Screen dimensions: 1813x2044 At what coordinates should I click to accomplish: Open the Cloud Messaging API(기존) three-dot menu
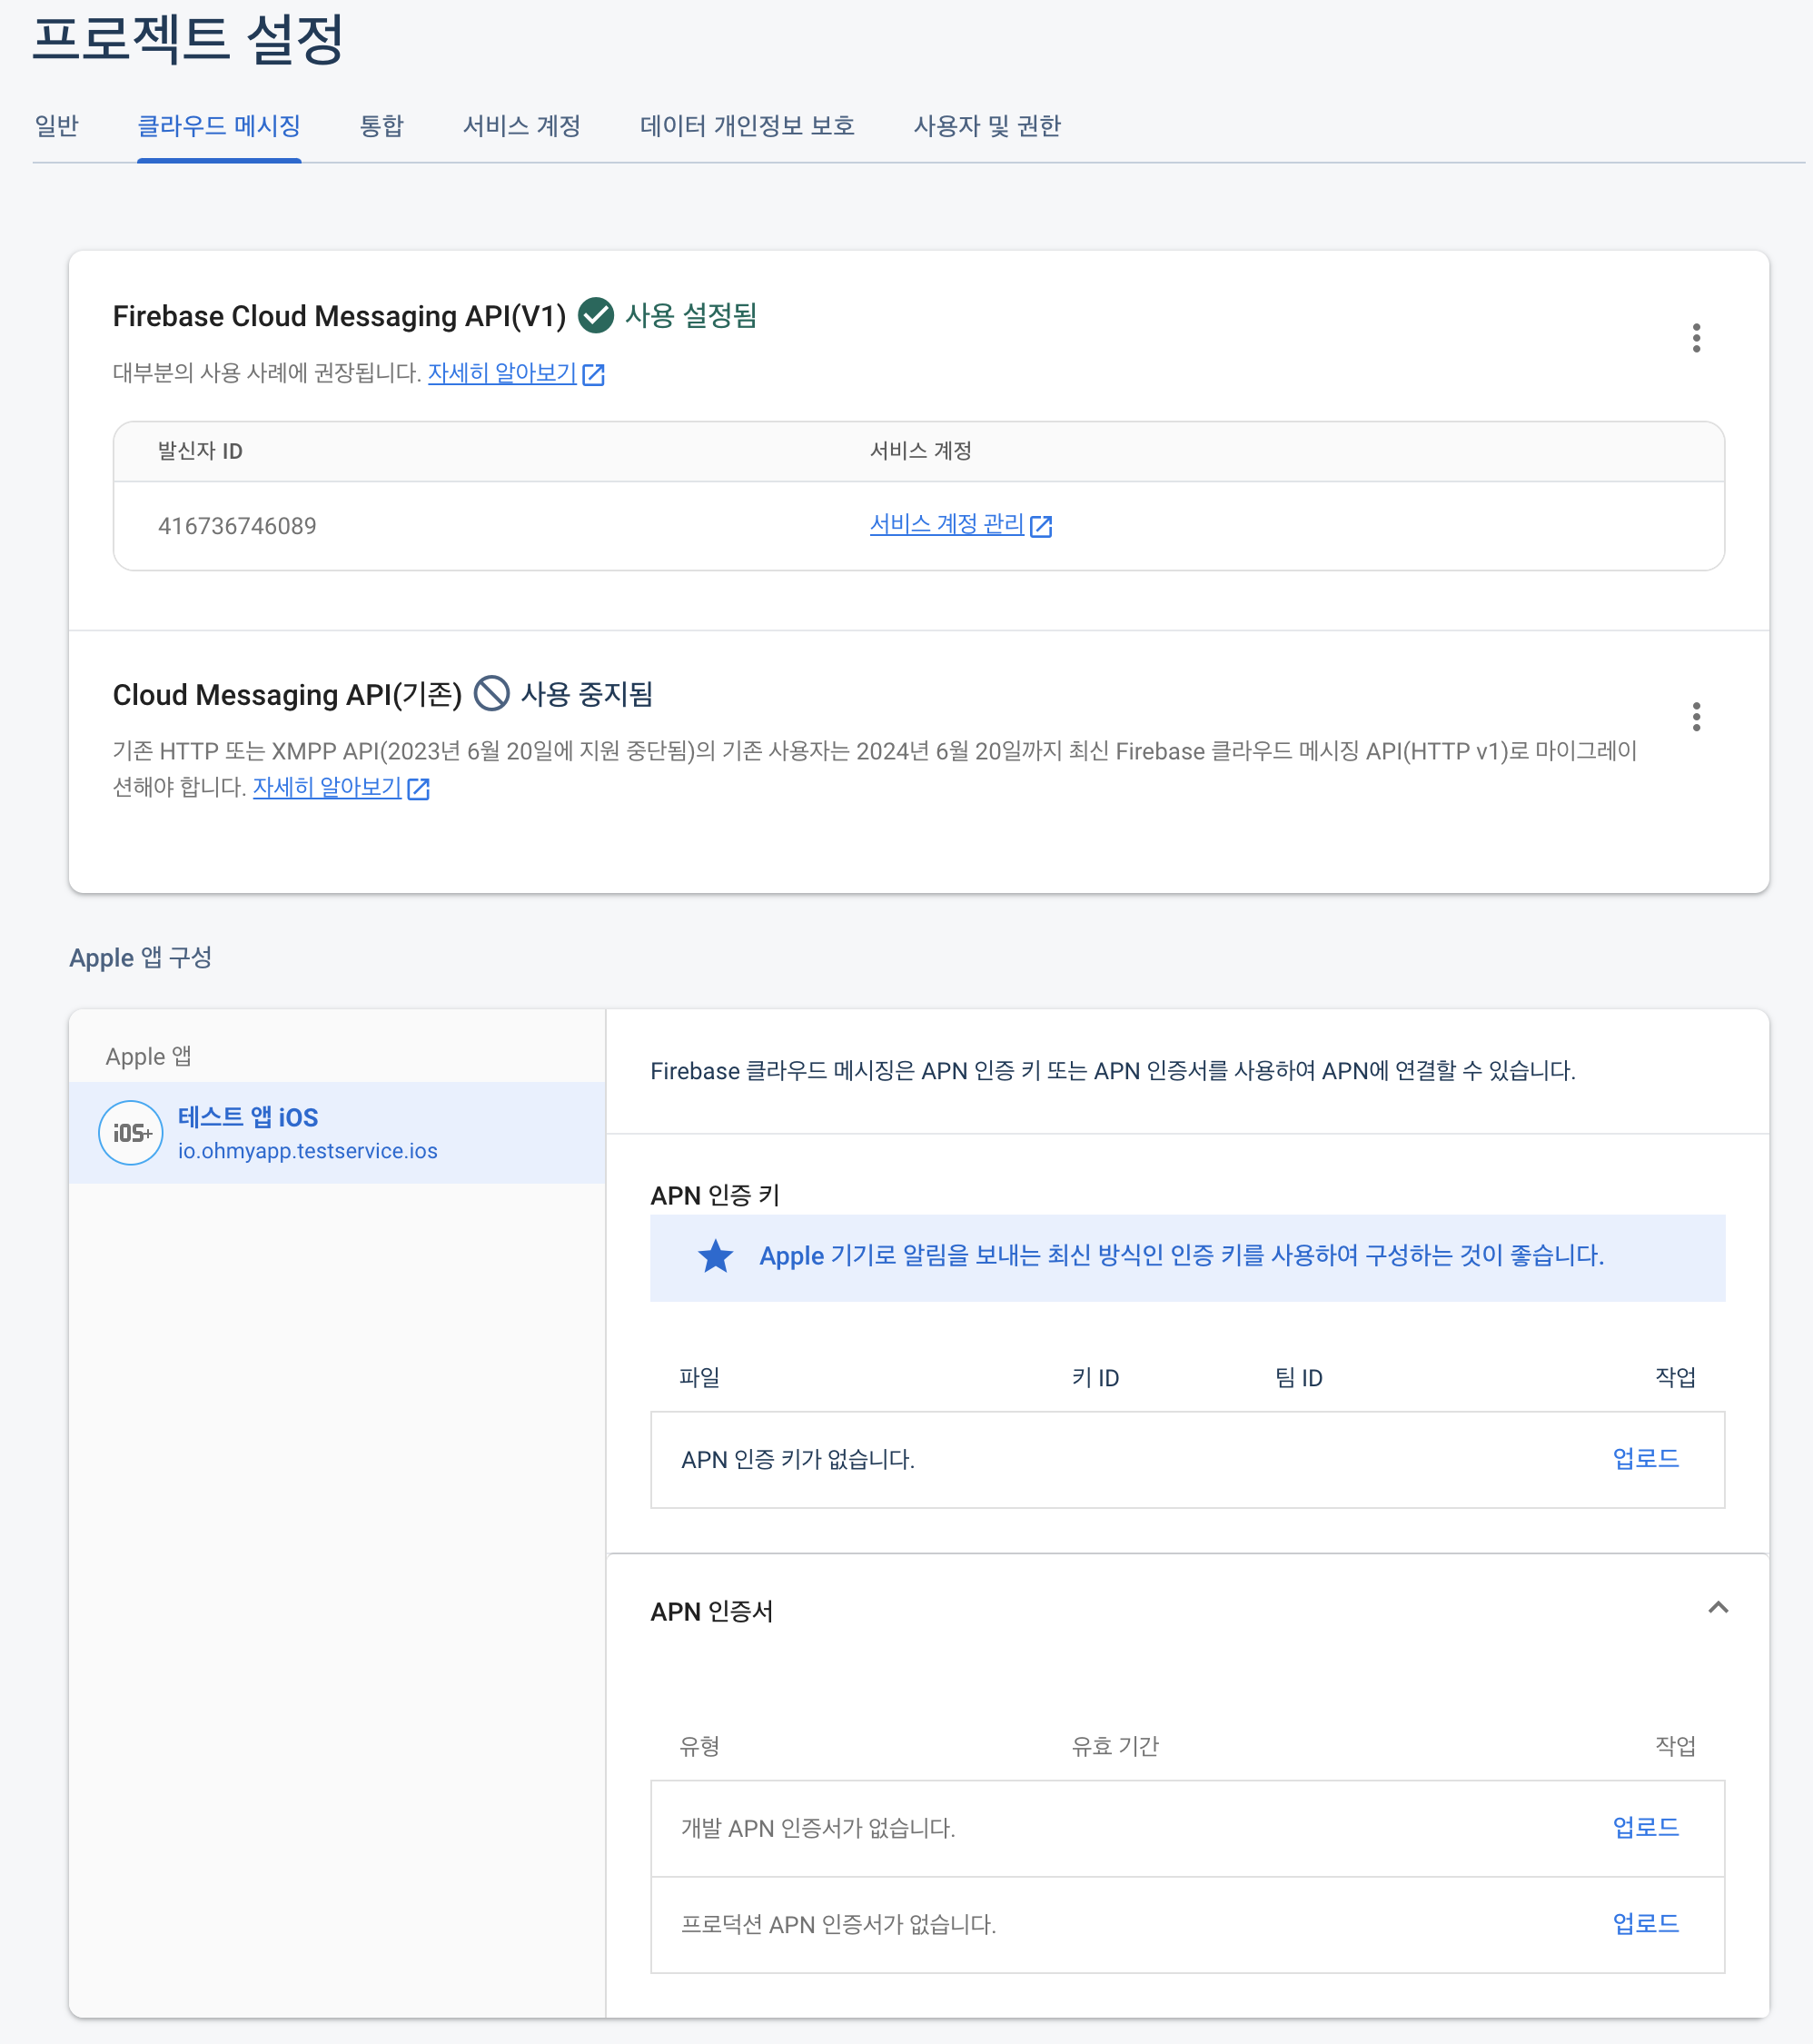click(x=1696, y=716)
